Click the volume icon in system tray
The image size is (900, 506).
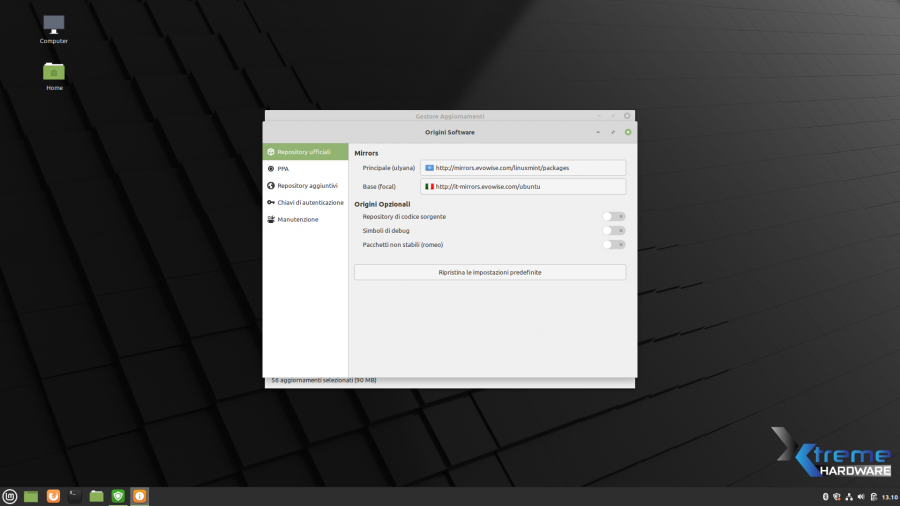[861, 497]
